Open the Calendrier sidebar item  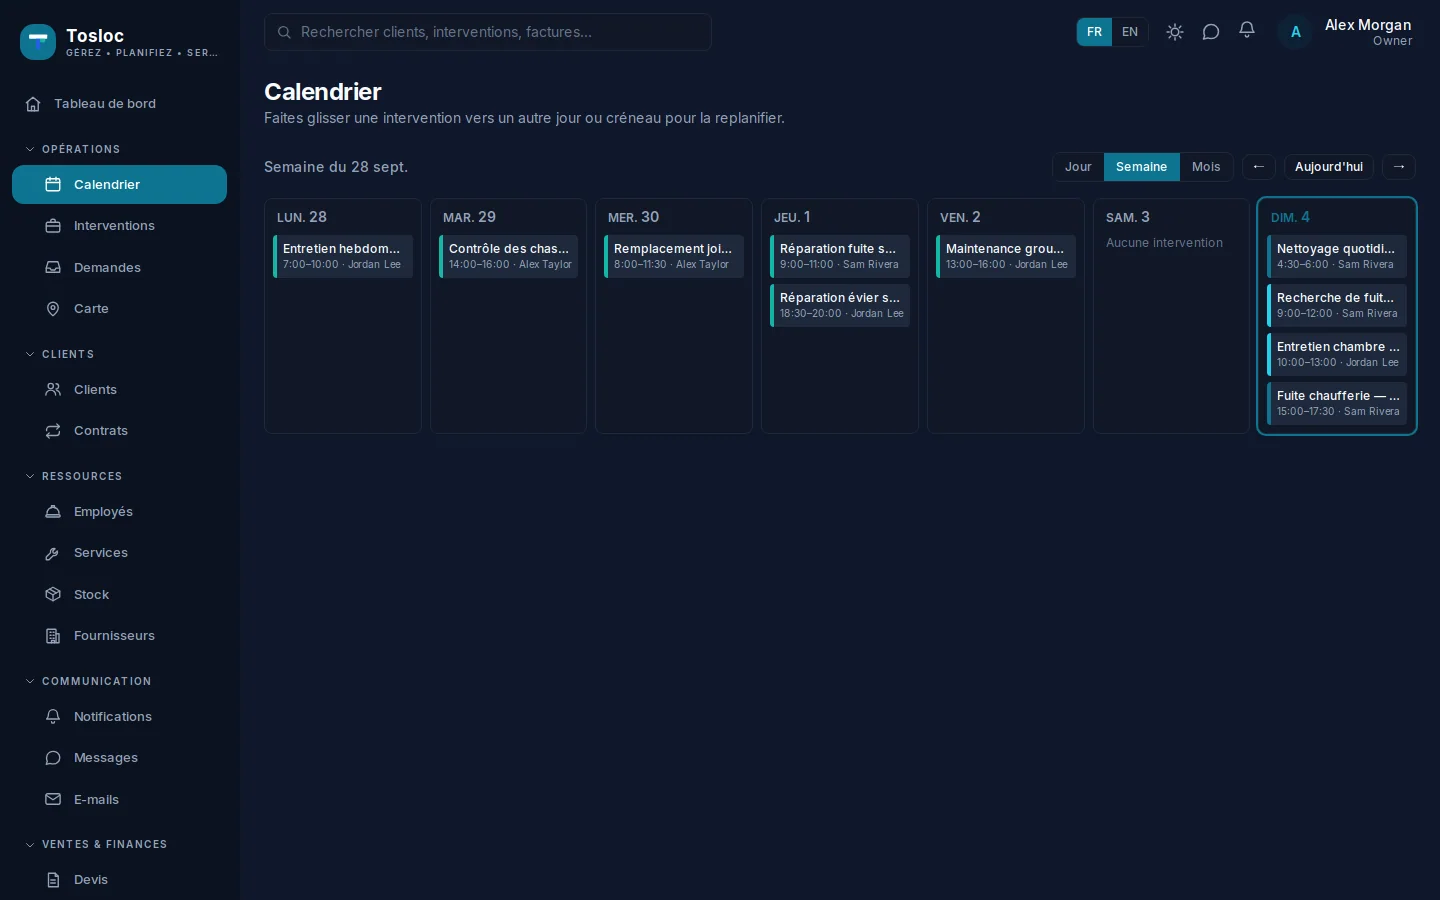[x=119, y=185]
